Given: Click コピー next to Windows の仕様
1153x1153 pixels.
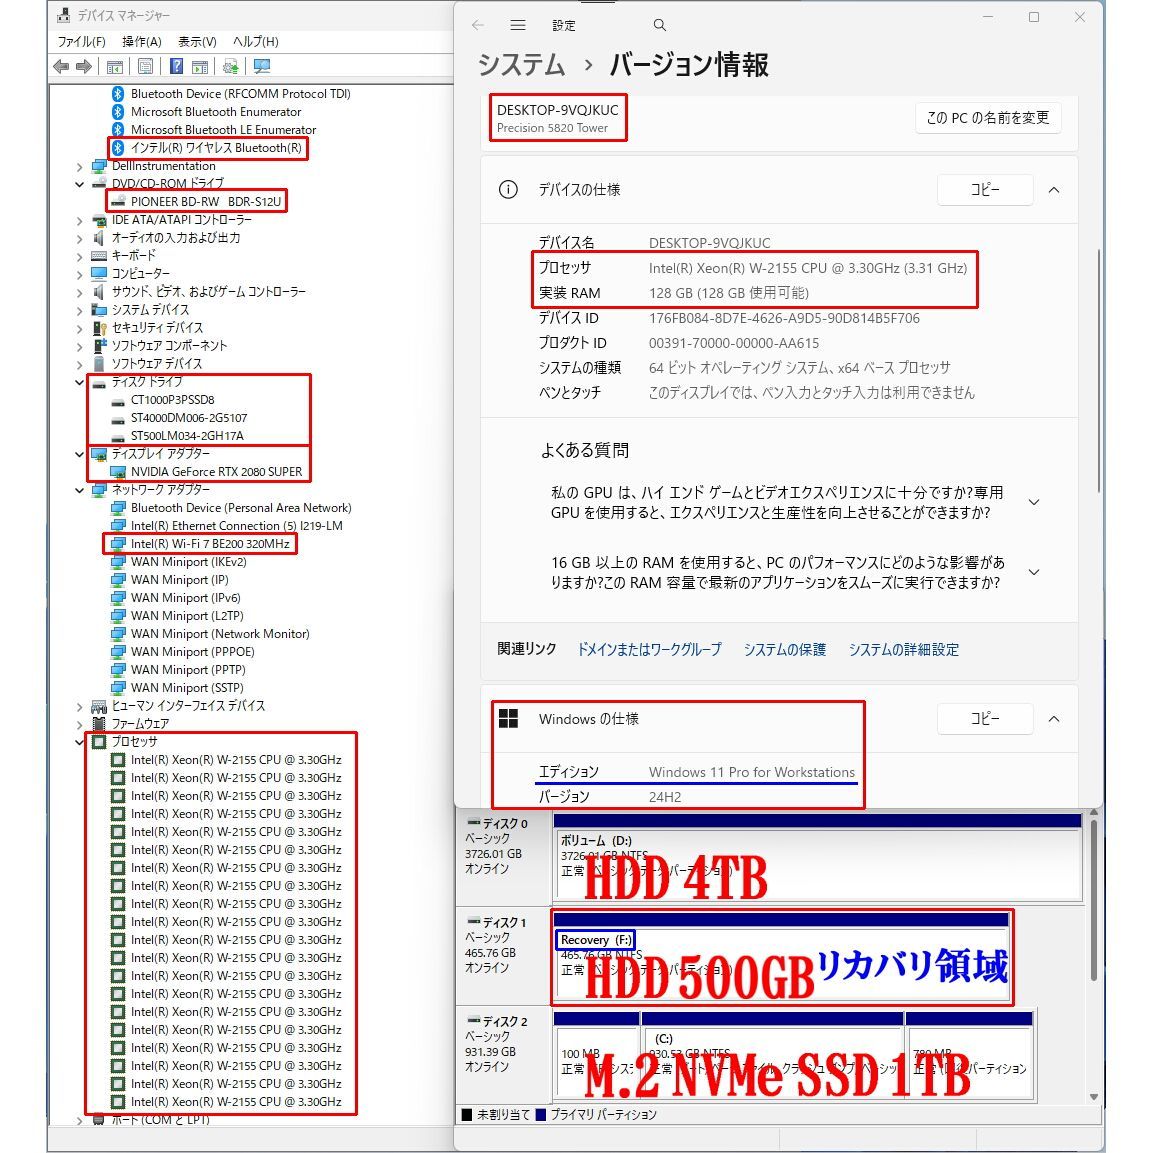Looking at the screenshot, I should [x=984, y=718].
